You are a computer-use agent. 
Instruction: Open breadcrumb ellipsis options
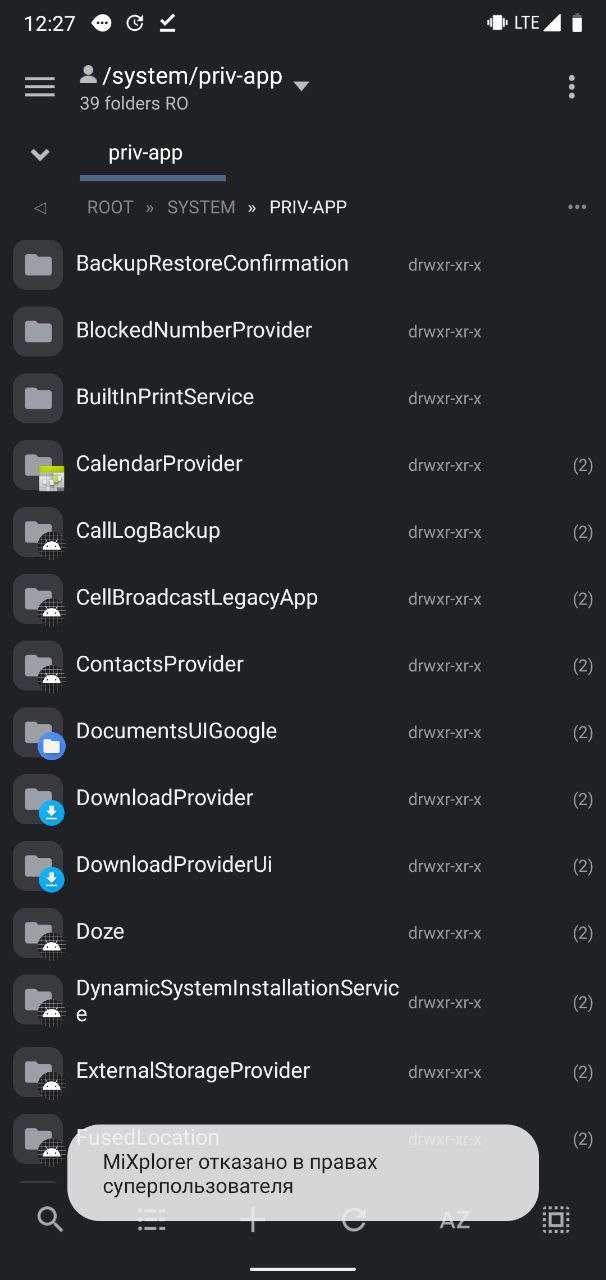point(577,207)
